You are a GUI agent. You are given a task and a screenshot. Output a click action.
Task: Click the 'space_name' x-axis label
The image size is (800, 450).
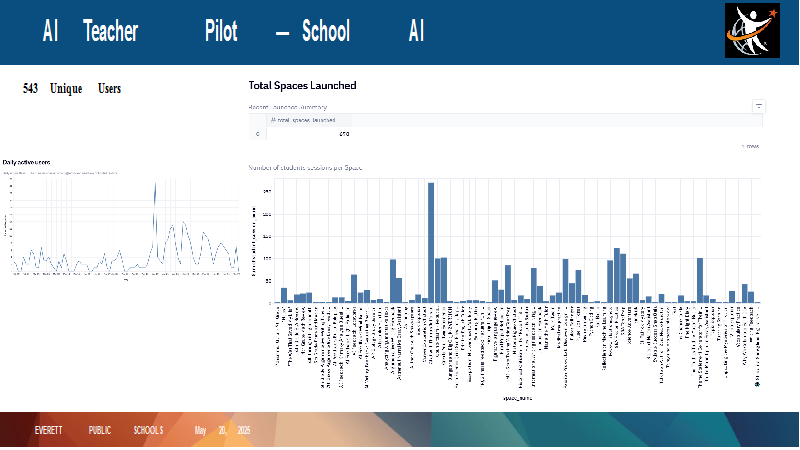coord(517,398)
